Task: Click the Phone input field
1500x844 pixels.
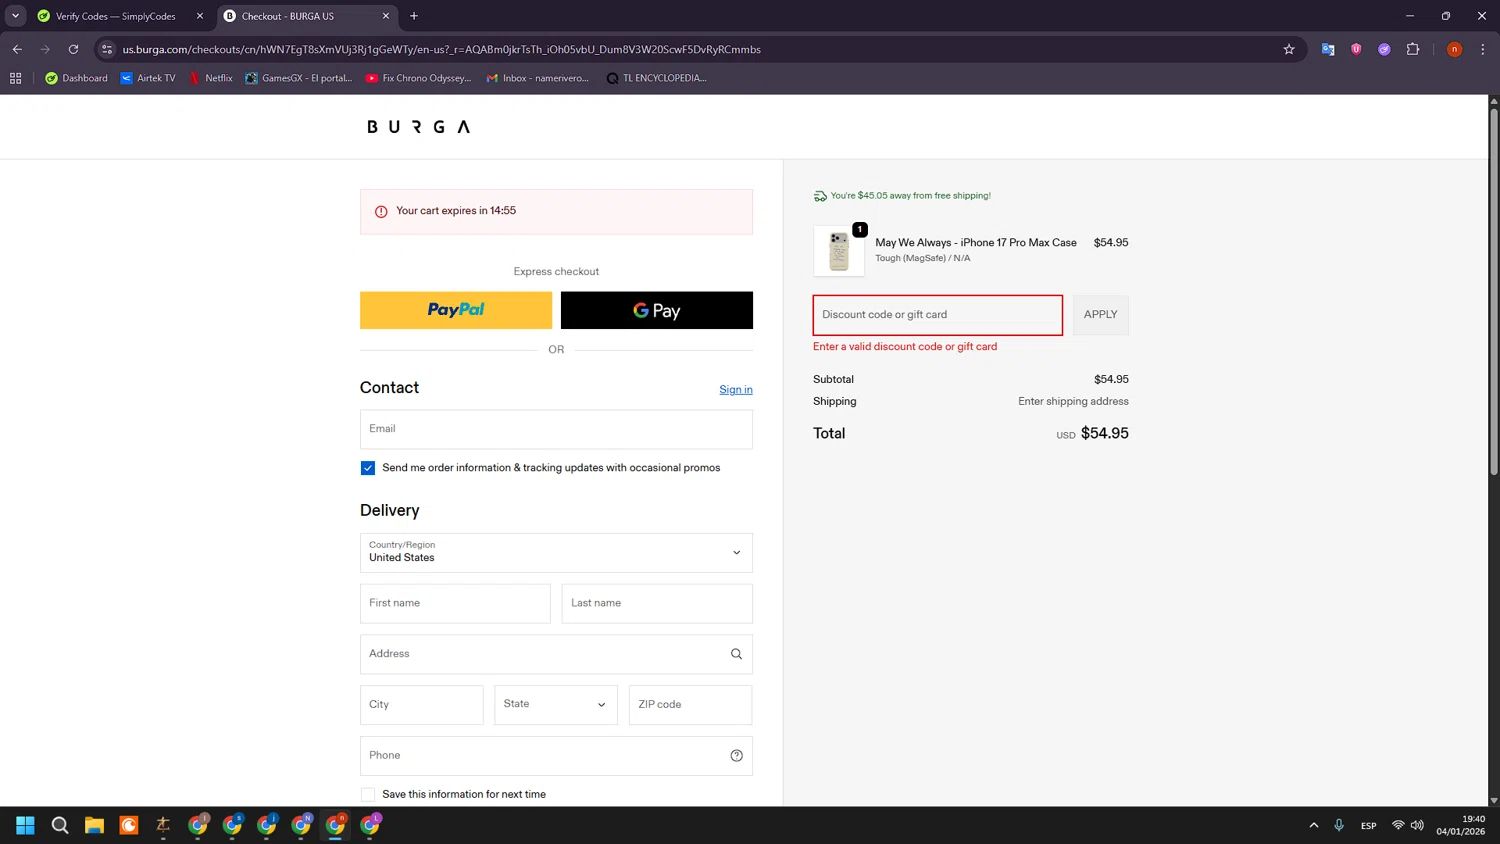Action: point(556,756)
